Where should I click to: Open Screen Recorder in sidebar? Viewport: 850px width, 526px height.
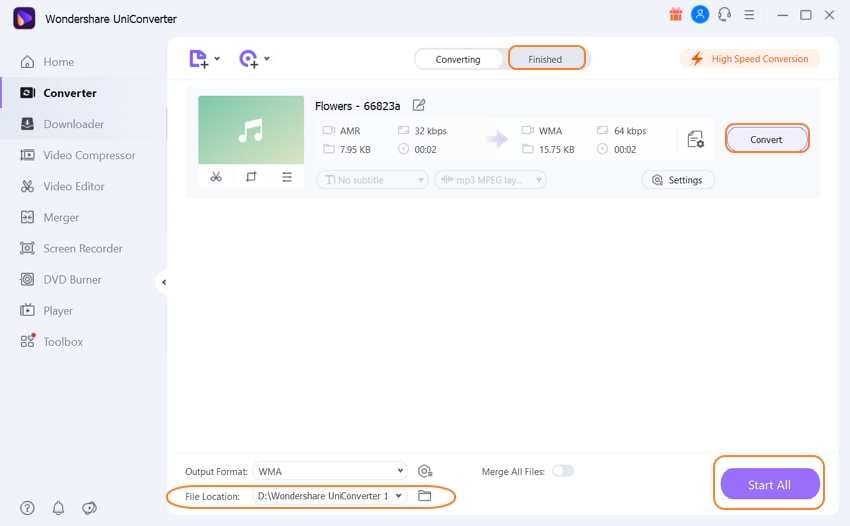point(71,248)
